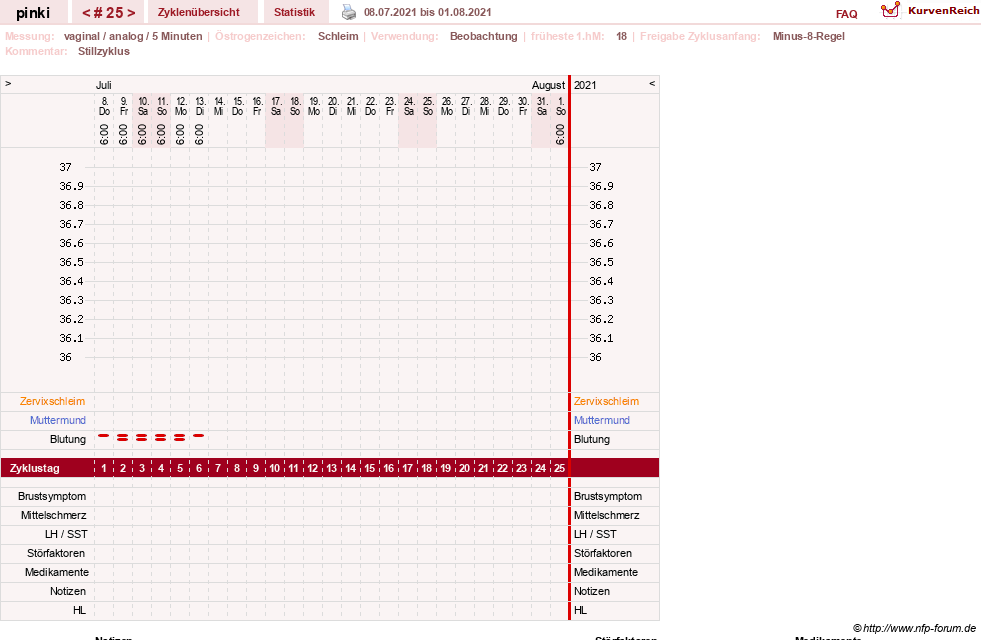Select cycle day 10 in Zyklustag row

(x=275, y=468)
